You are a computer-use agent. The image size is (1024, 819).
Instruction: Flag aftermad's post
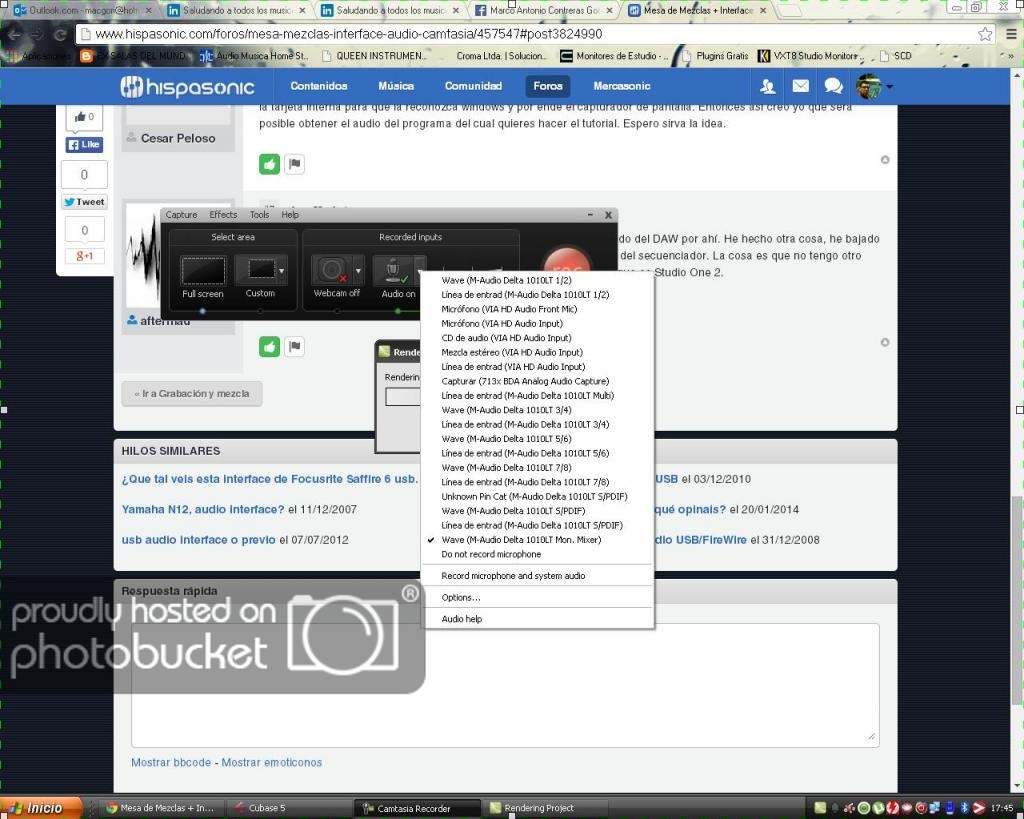(x=295, y=346)
